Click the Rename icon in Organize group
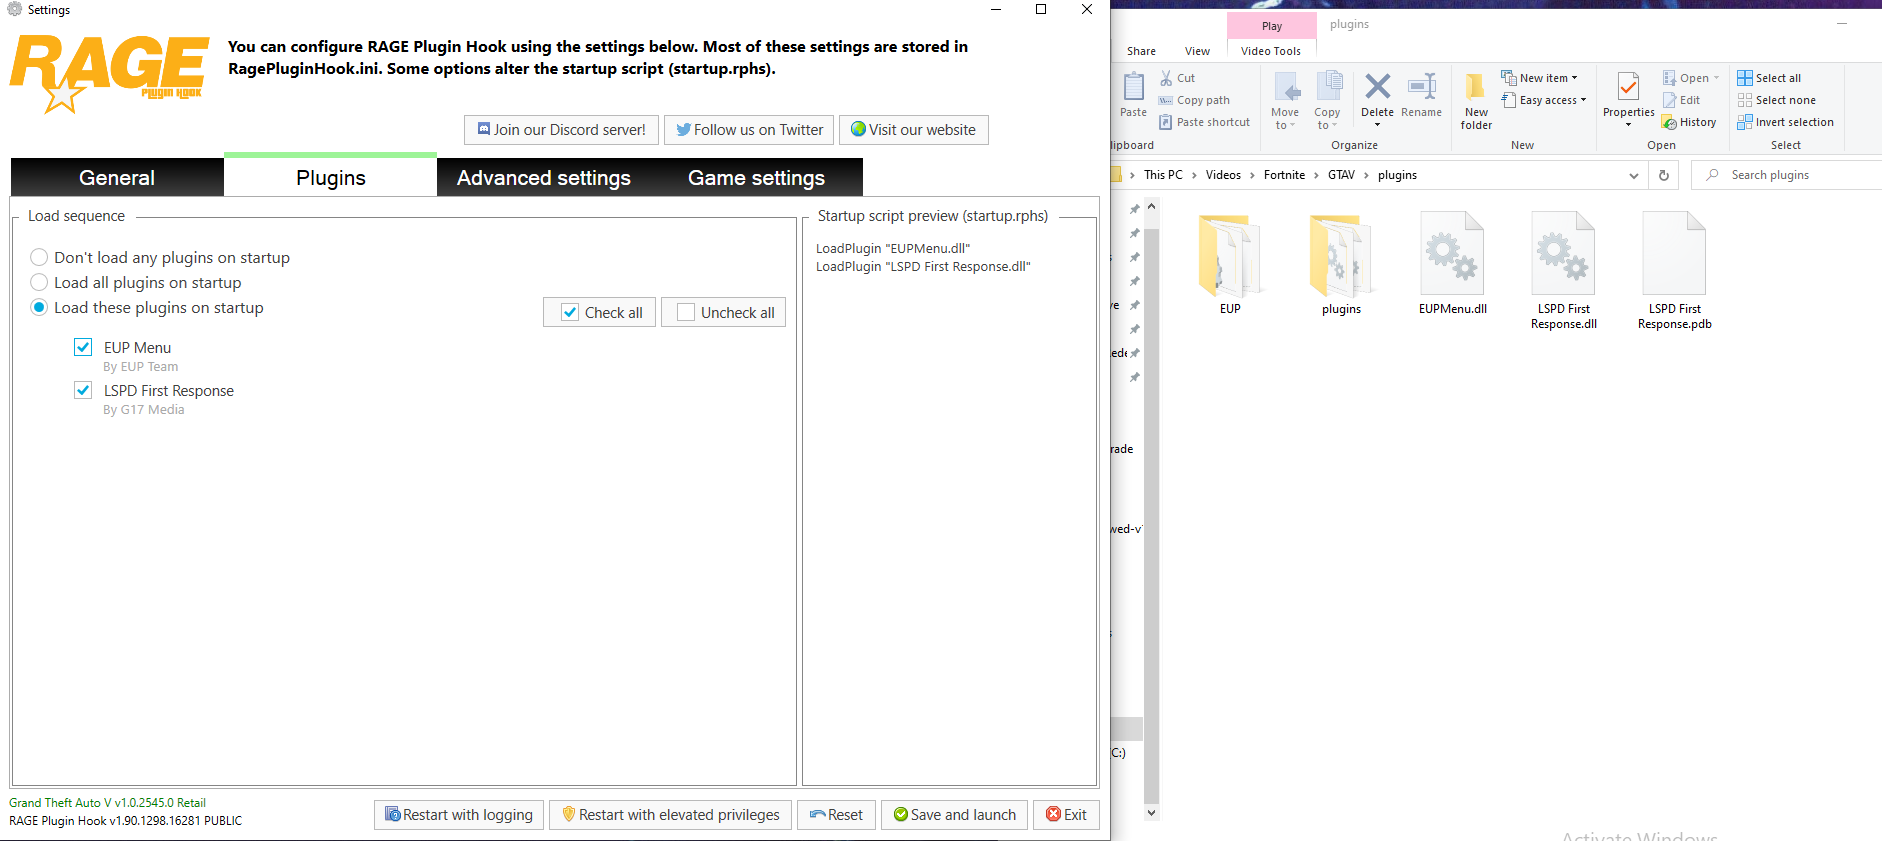Screen dimensions: 1882x841 coord(1421,88)
